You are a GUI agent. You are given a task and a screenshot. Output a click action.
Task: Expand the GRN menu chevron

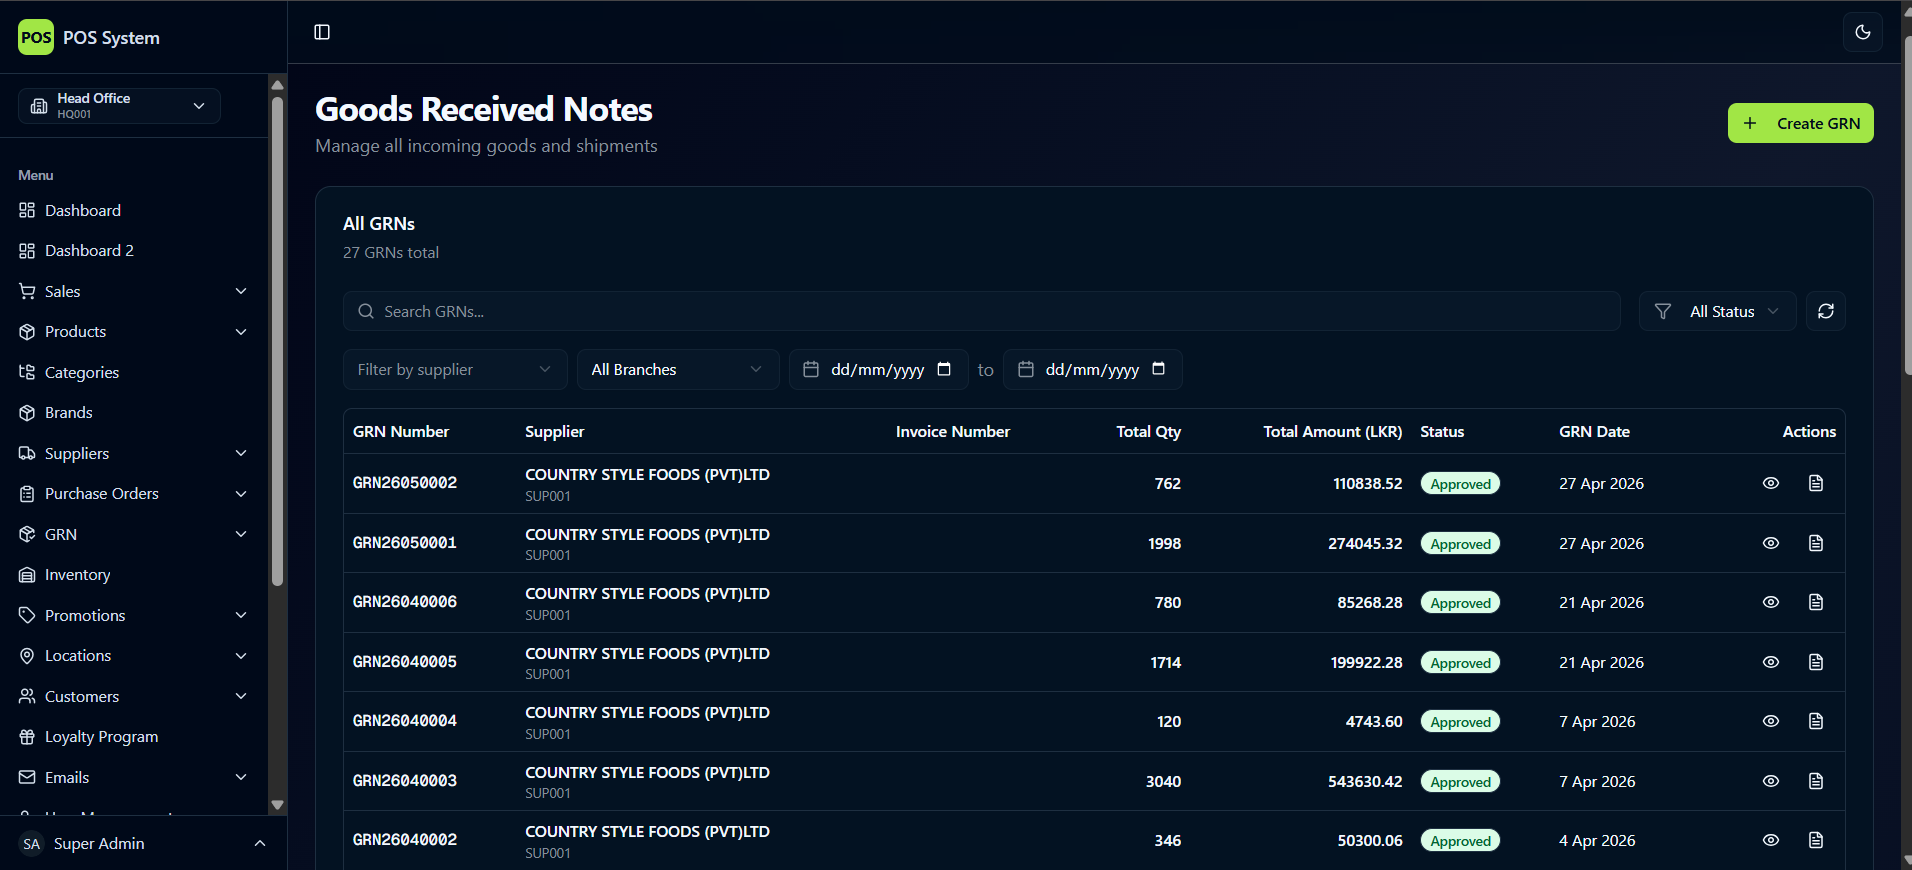pyautogui.click(x=241, y=534)
